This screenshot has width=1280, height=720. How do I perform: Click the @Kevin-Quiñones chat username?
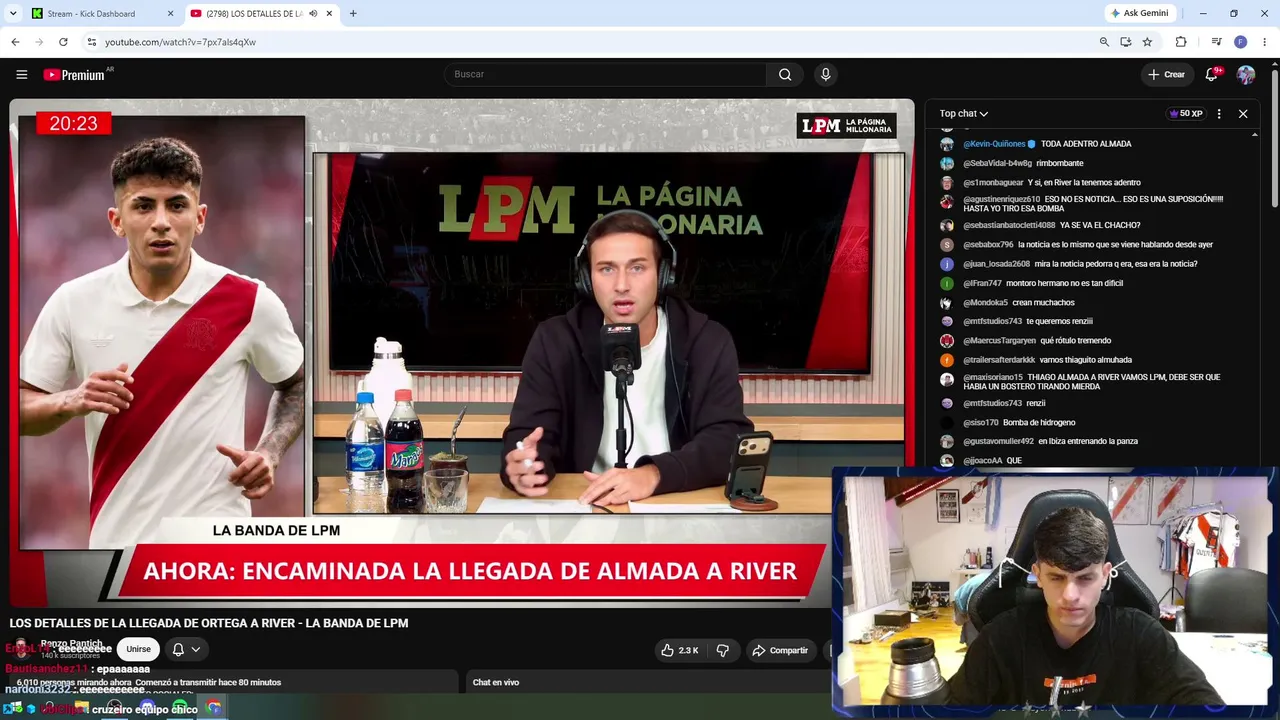pos(994,144)
